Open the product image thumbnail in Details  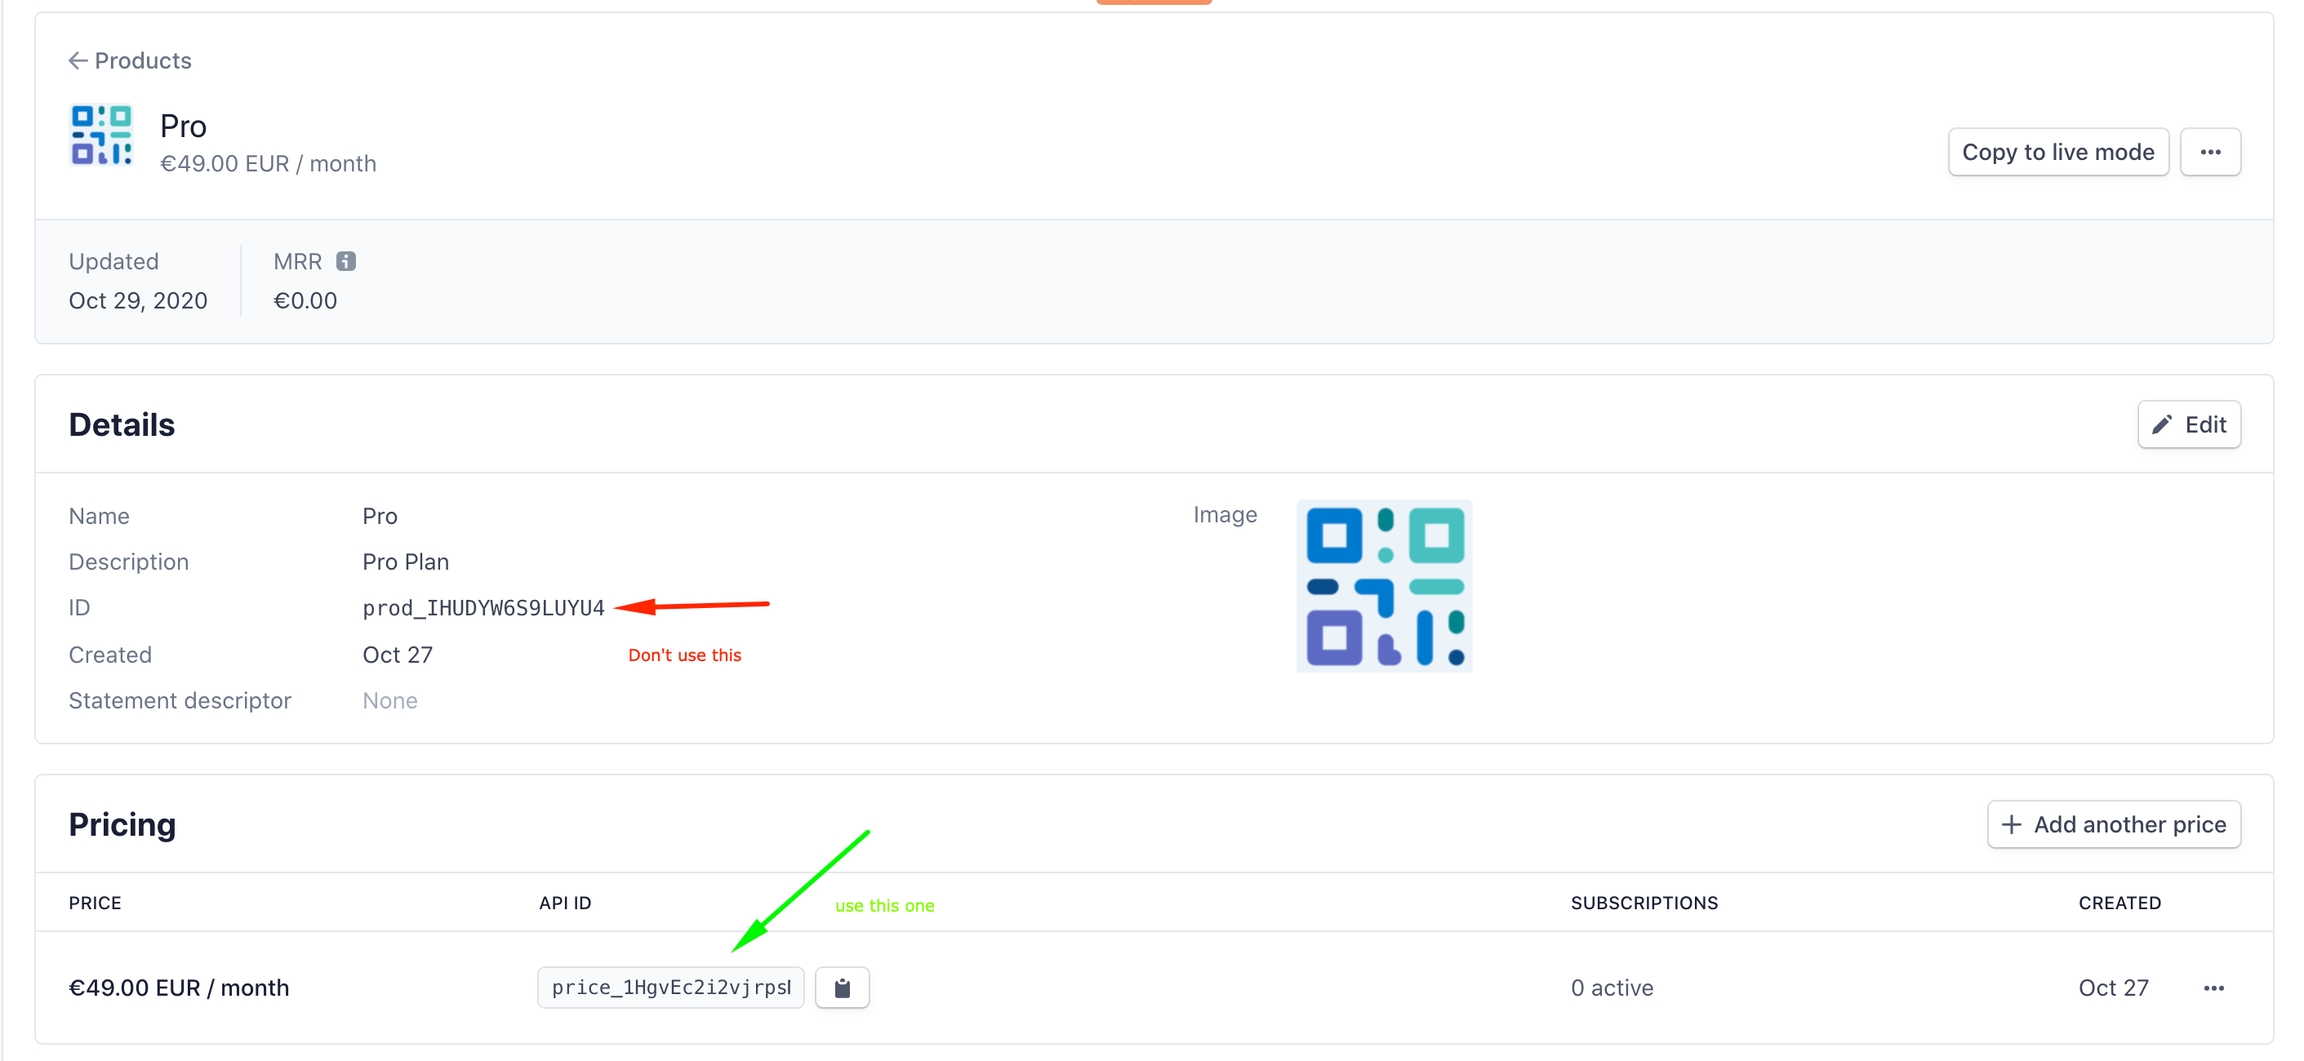pos(1384,586)
